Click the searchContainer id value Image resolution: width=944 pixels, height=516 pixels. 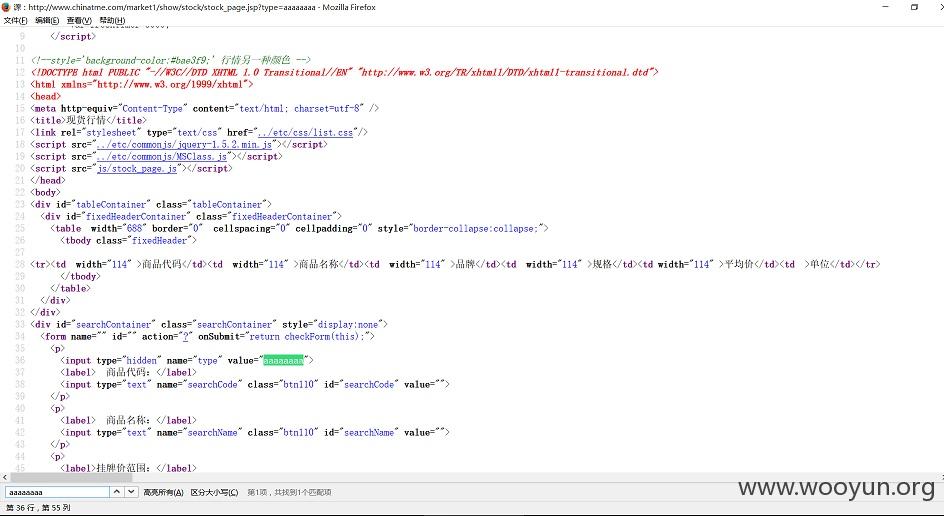point(113,325)
